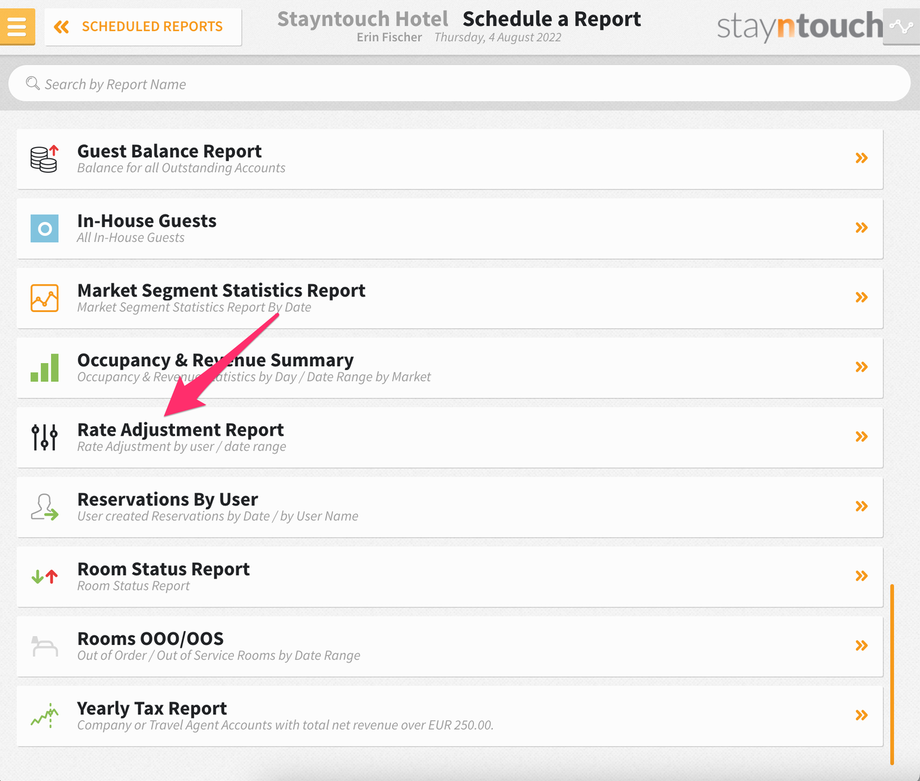Expand Rate Adjustment Report chevron
Image resolution: width=920 pixels, height=781 pixels.
click(861, 437)
